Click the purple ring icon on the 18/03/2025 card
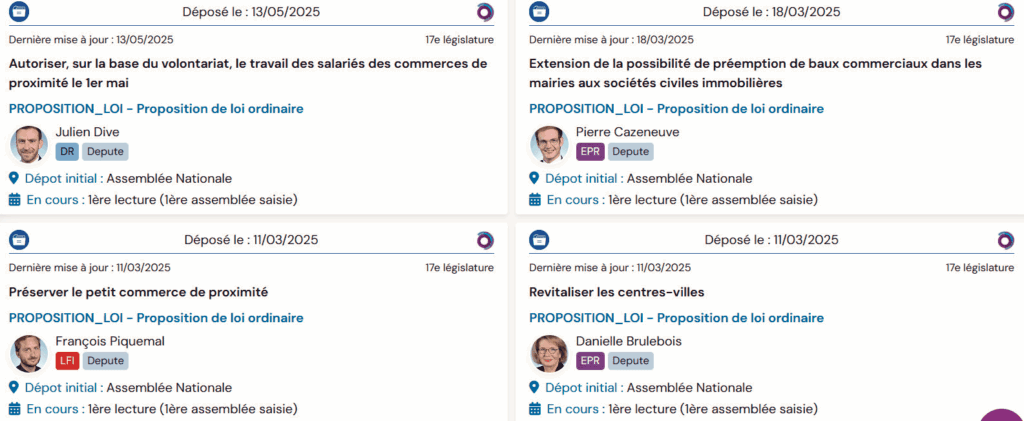1024x421 pixels. [x=1005, y=12]
